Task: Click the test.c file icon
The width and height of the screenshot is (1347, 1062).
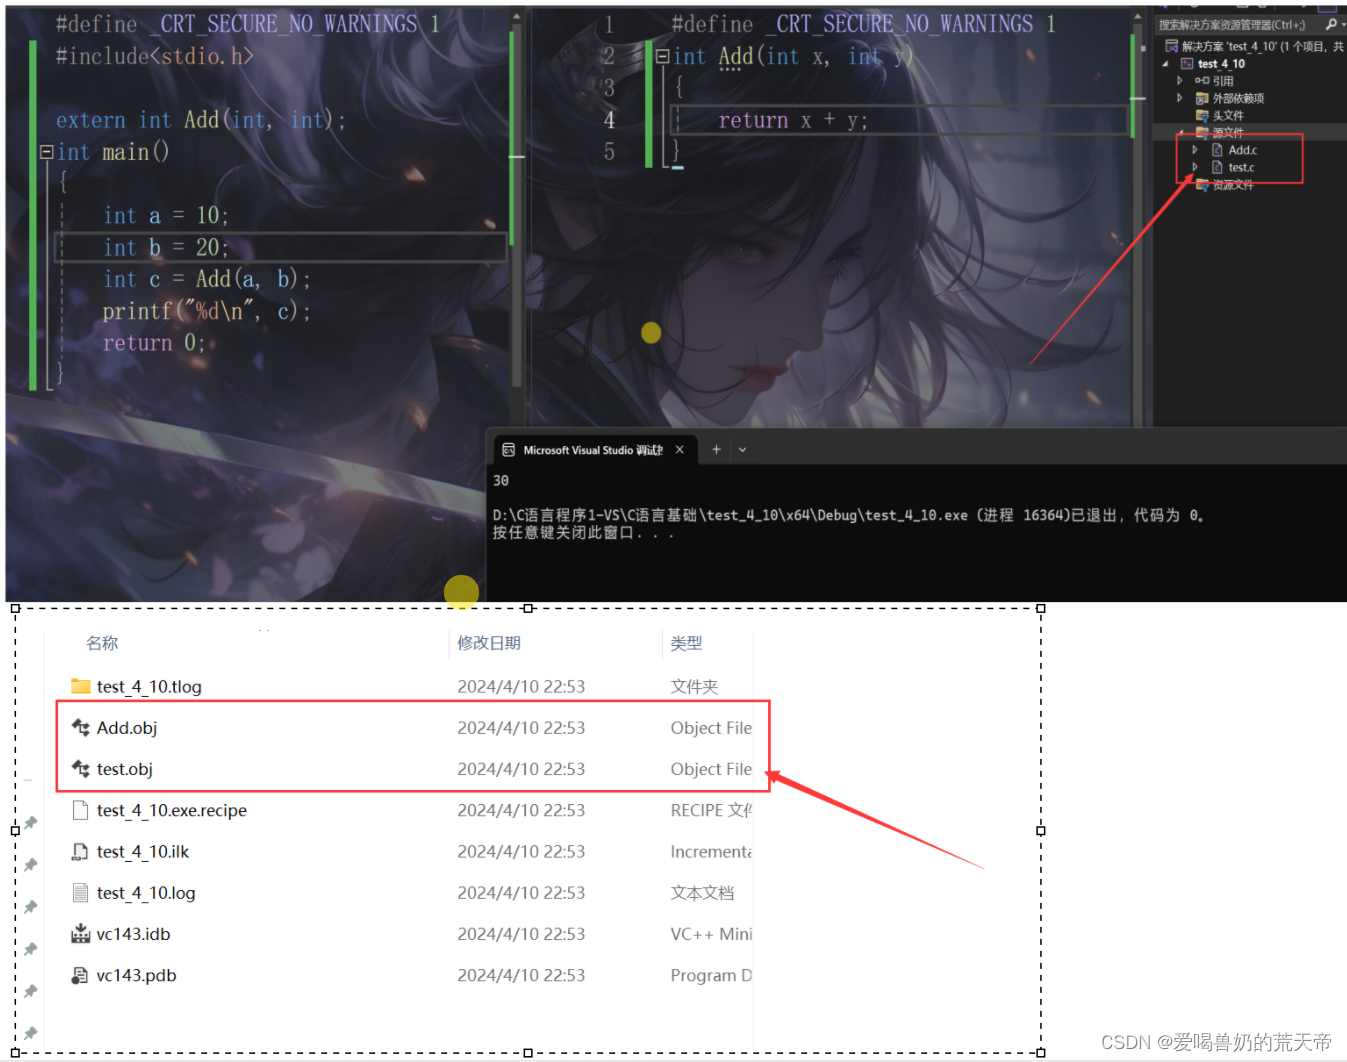Action: [1217, 167]
